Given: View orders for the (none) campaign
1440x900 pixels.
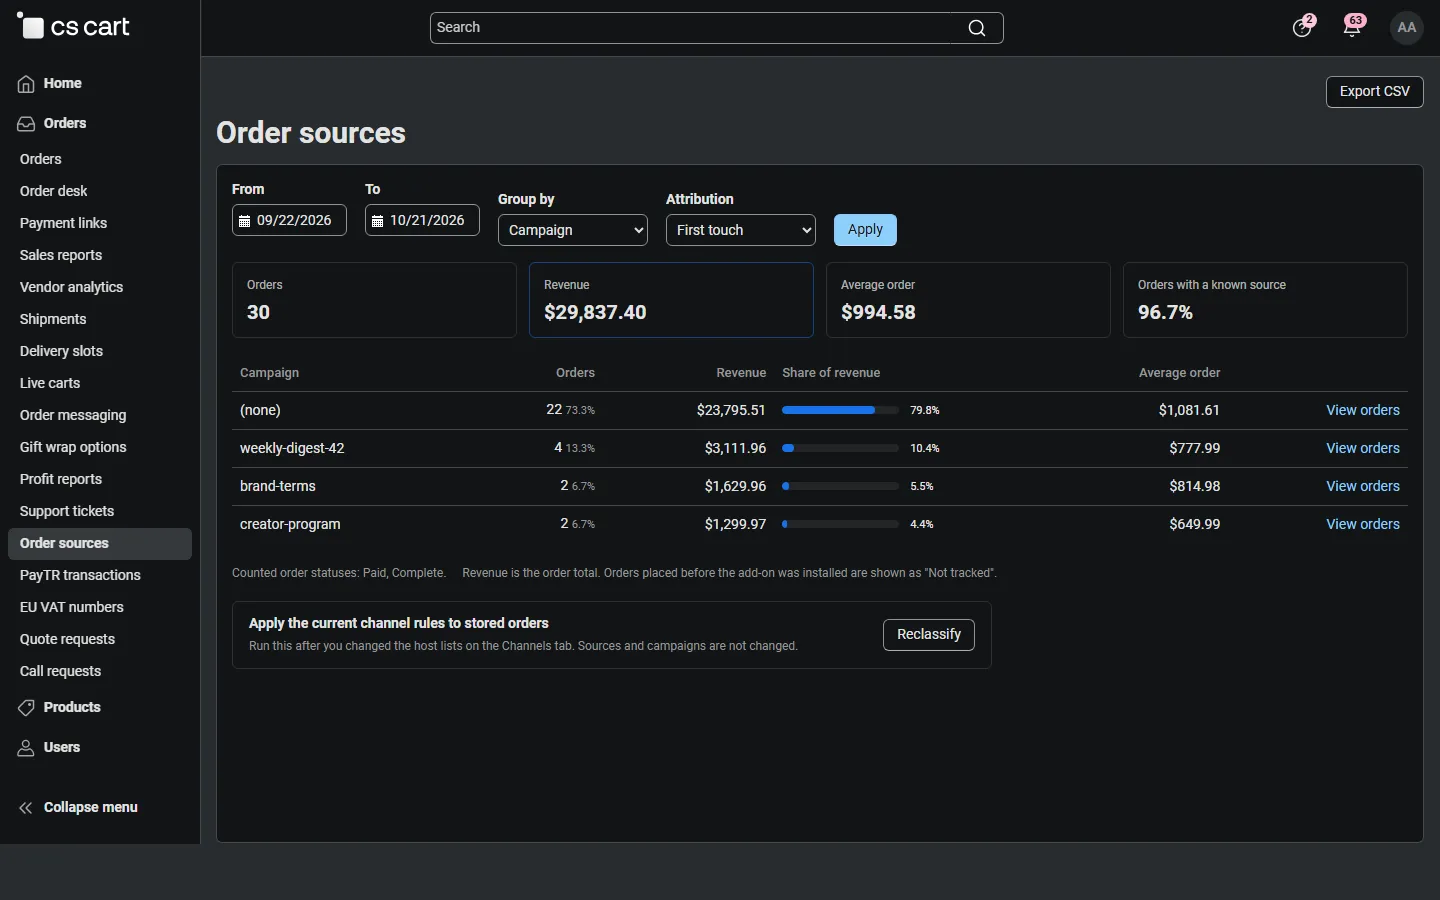Looking at the screenshot, I should (x=1363, y=411).
